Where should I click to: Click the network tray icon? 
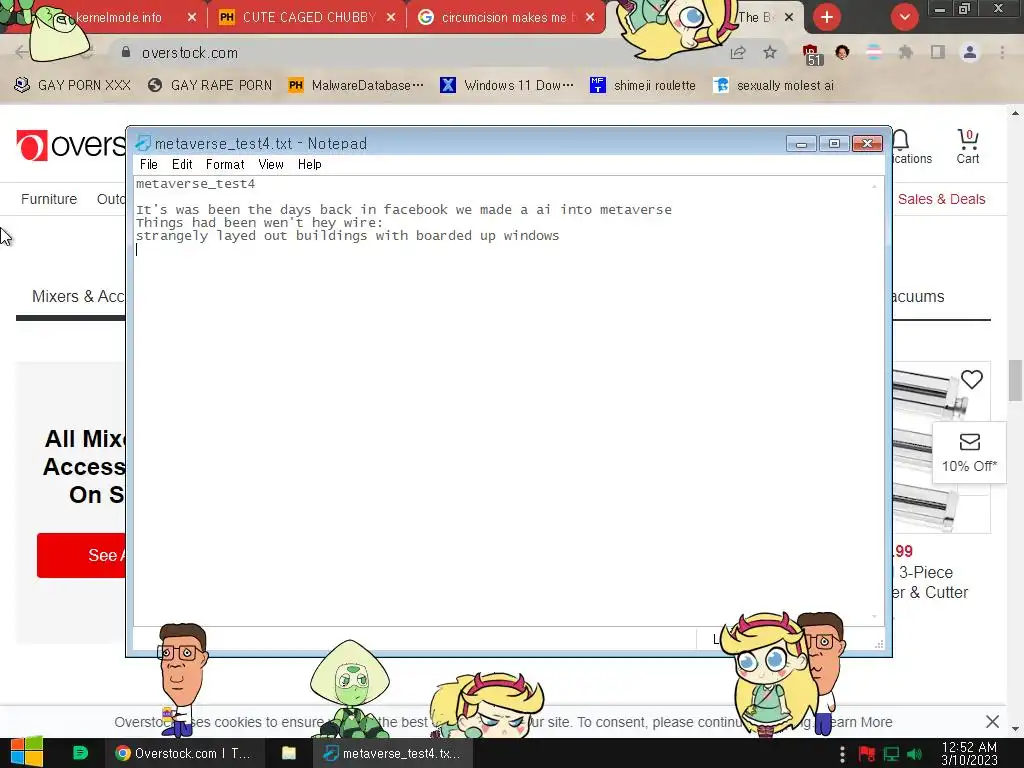pos(891,754)
